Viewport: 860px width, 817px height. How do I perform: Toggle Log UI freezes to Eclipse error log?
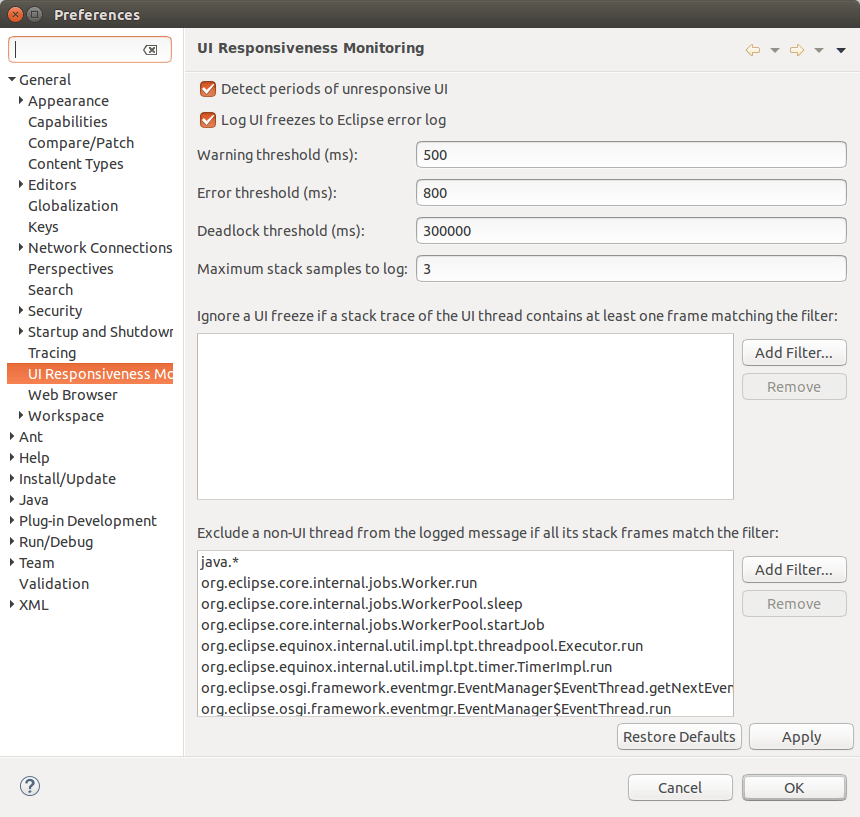pyautogui.click(x=208, y=120)
